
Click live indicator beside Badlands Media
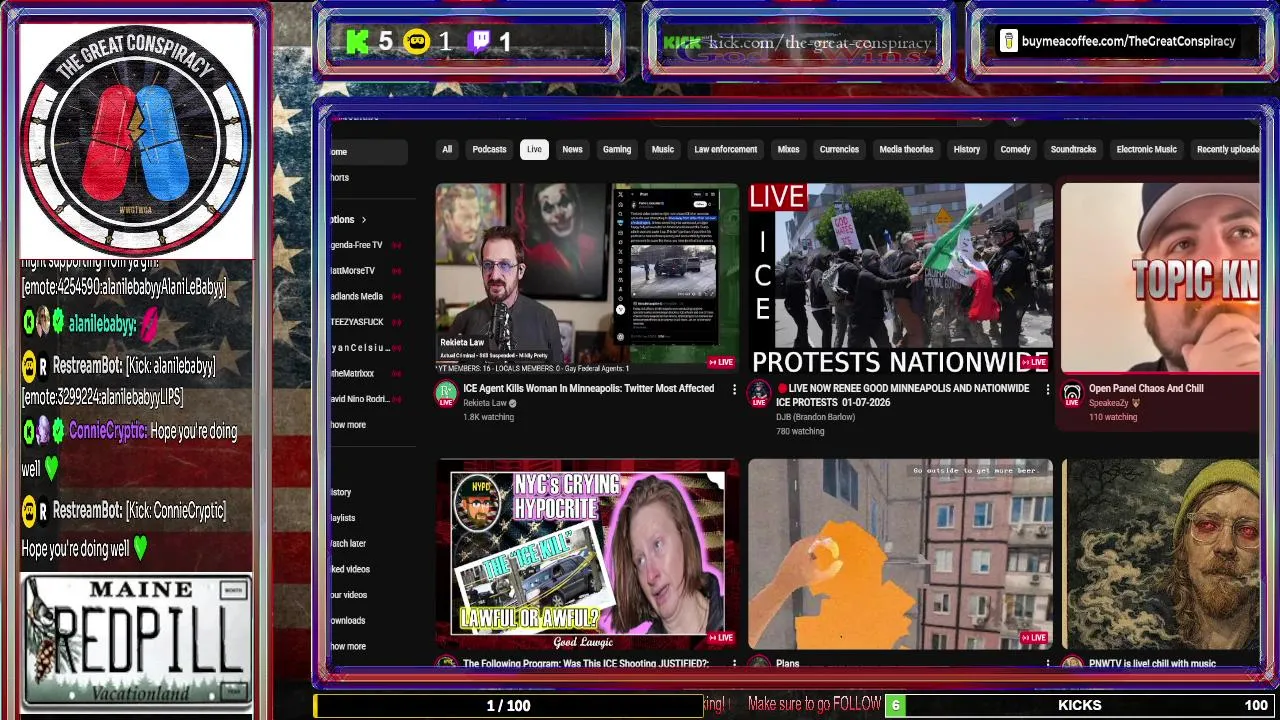click(396, 297)
